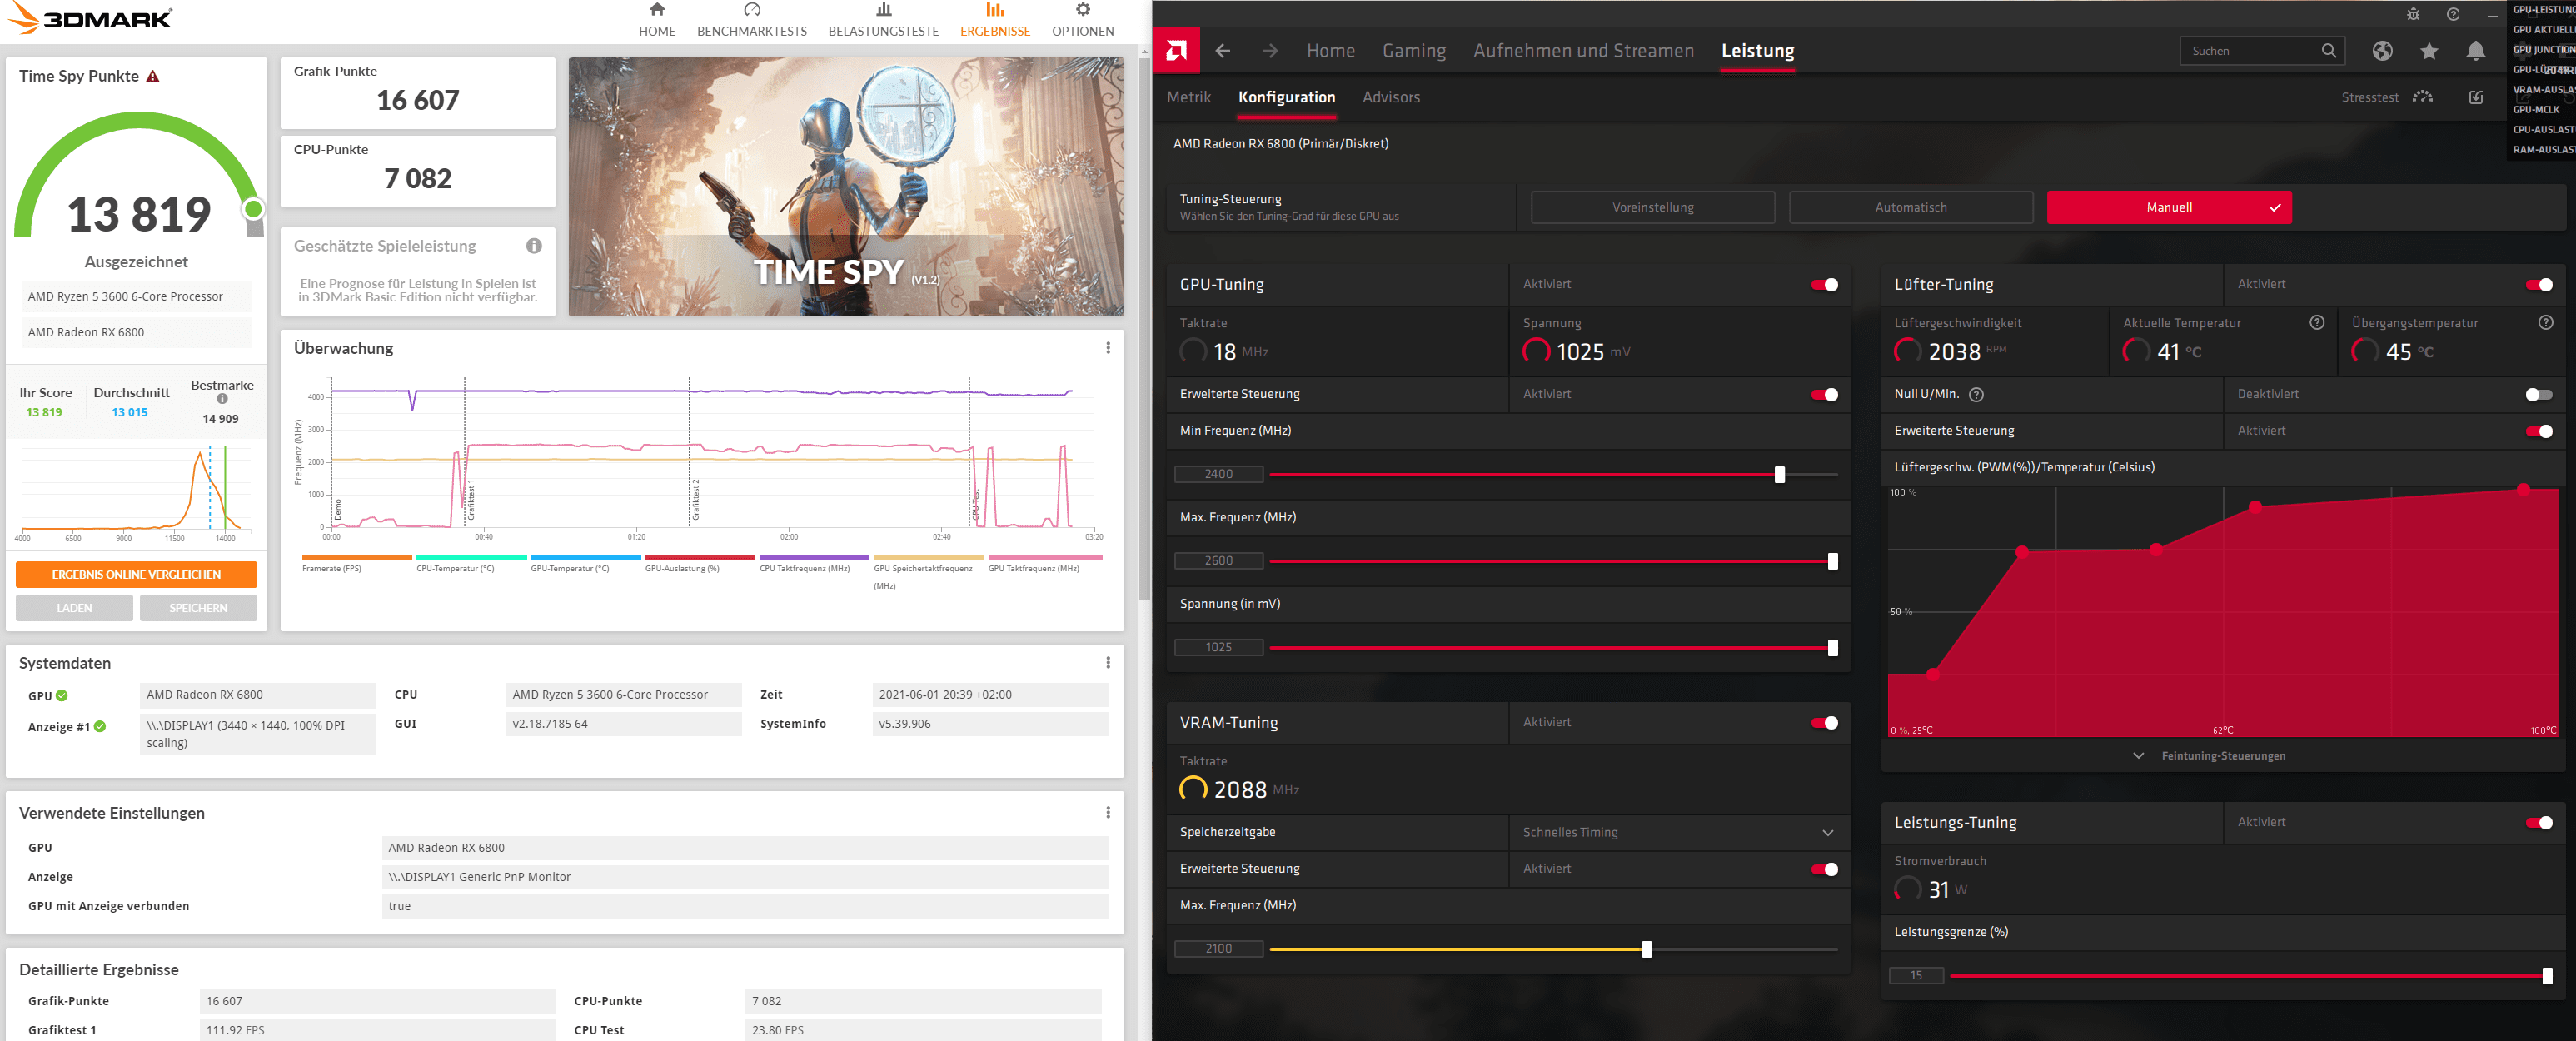Toggle GPU-Tuning Aktiviert switch
Viewport: 2576px width, 1041px height.
(1824, 285)
